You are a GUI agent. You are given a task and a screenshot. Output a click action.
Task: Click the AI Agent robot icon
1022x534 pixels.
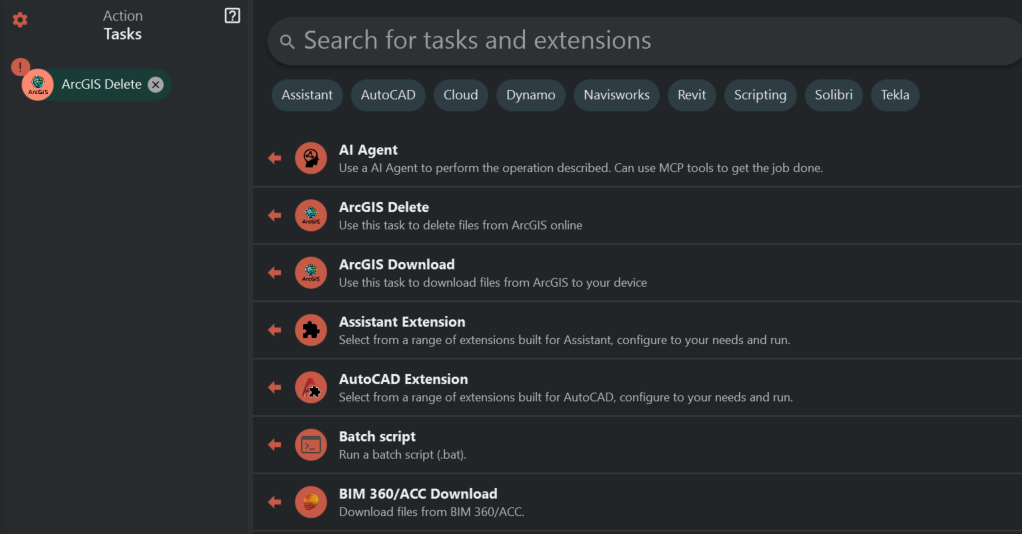[311, 158]
